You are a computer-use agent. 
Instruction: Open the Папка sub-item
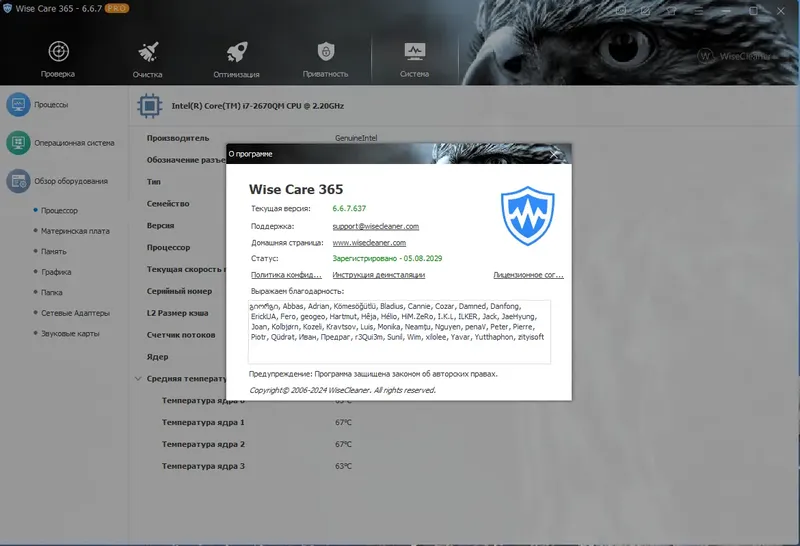click(x=52, y=292)
